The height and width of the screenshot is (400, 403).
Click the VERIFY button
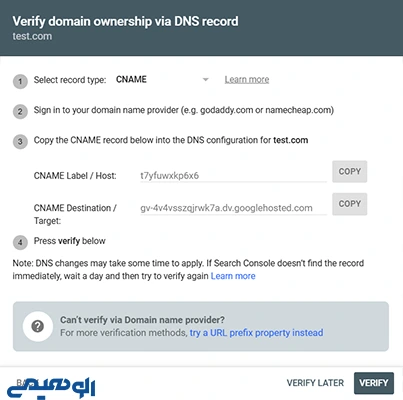tap(374, 383)
